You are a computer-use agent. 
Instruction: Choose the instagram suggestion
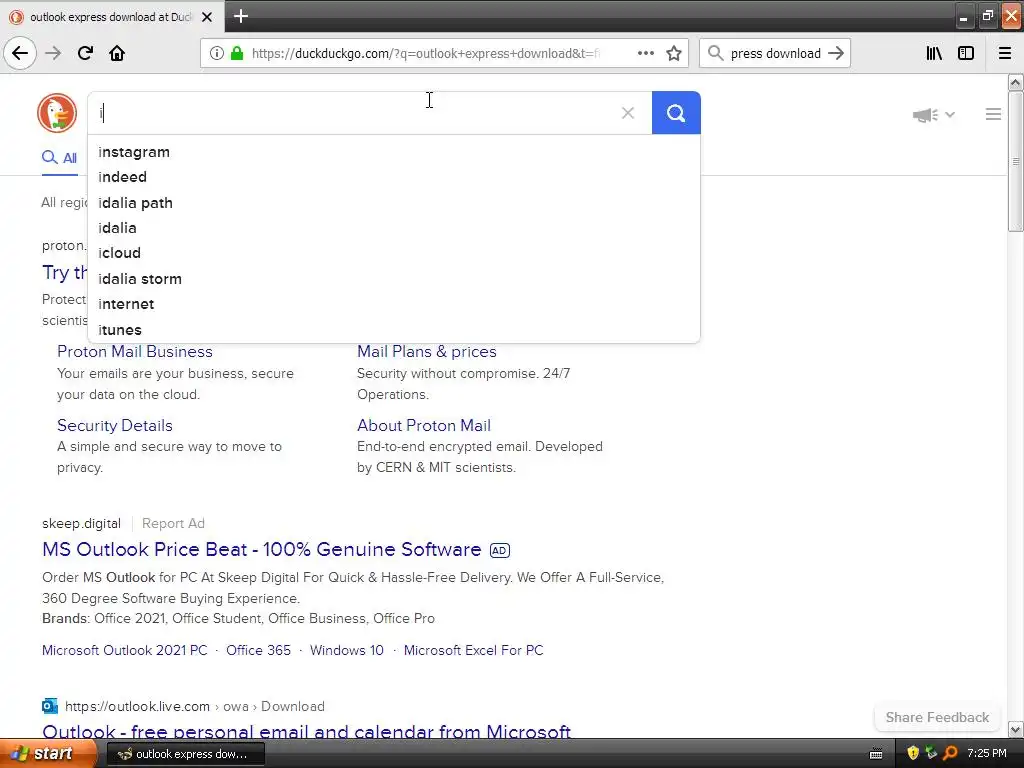pos(393,152)
